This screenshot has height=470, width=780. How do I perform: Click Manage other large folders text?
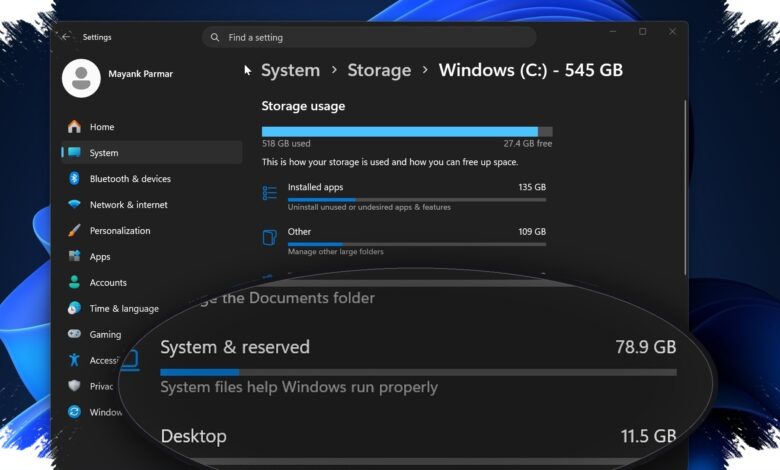(336, 252)
